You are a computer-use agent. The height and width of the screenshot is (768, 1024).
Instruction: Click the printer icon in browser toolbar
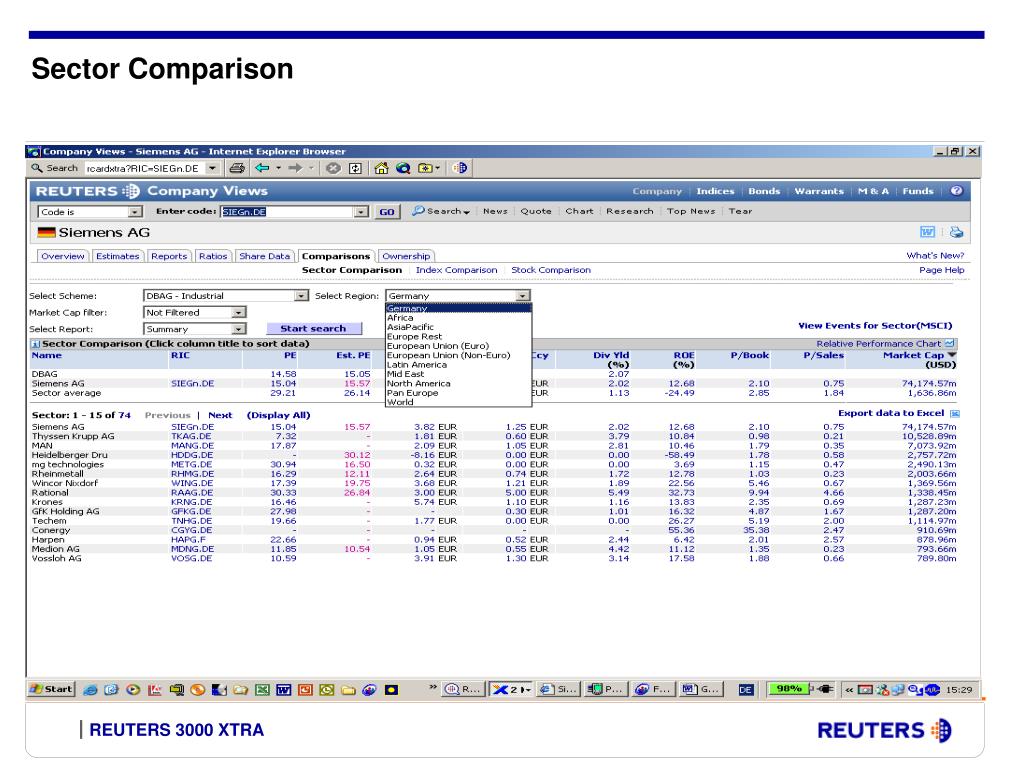click(x=236, y=168)
